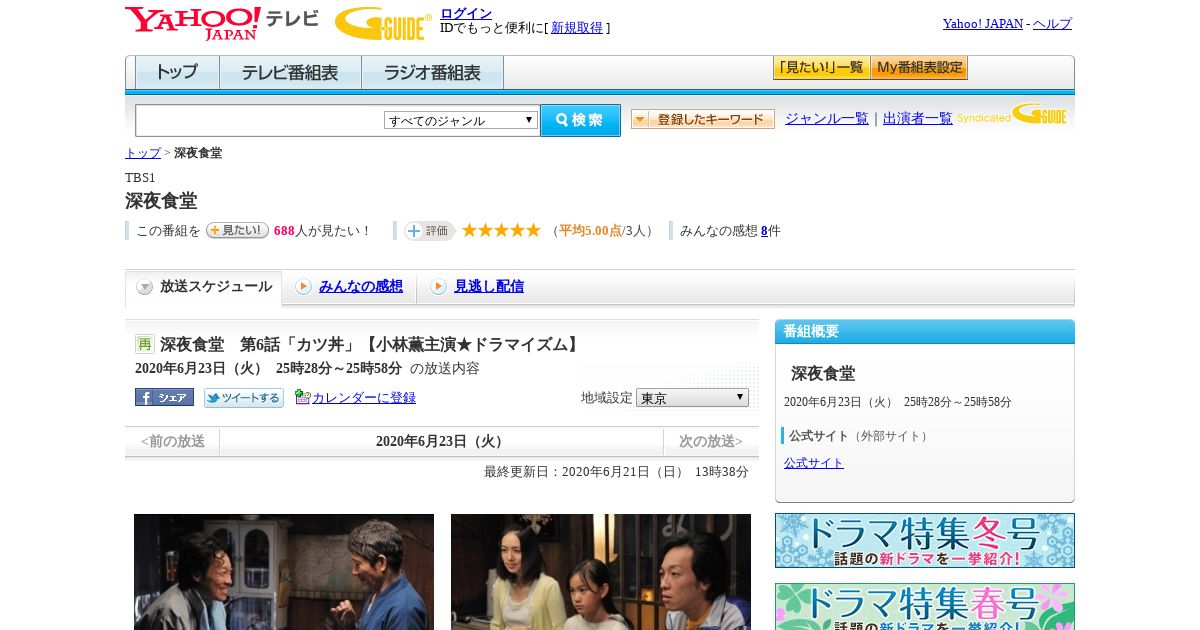This screenshot has height=630, width=1200.
Task: Open the ログイン link
Action: click(x=466, y=13)
